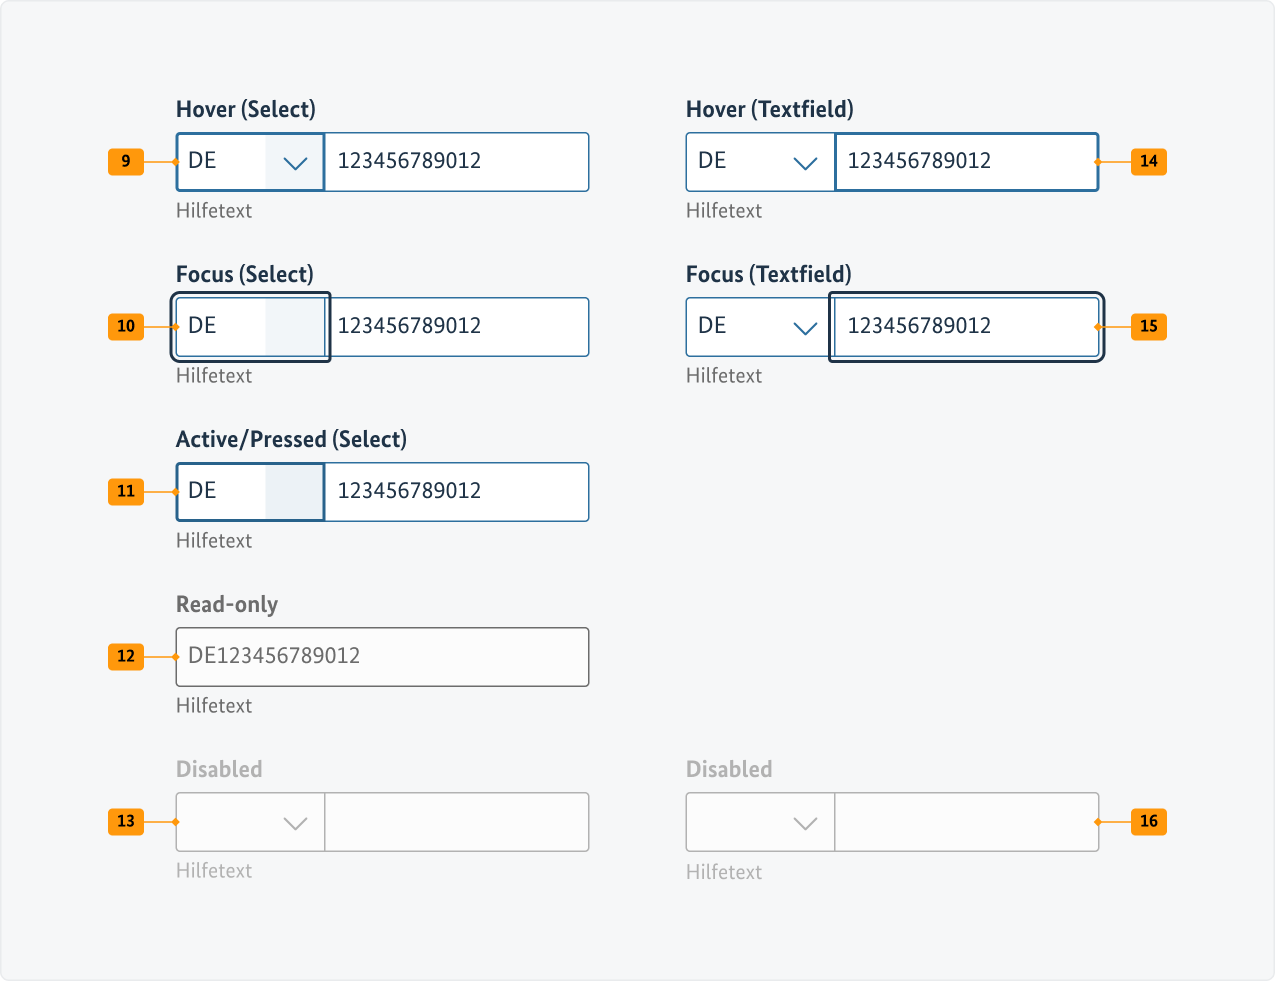Image resolution: width=1275 pixels, height=981 pixels.
Task: Click orange annotation badge number 12
Action: point(126,656)
